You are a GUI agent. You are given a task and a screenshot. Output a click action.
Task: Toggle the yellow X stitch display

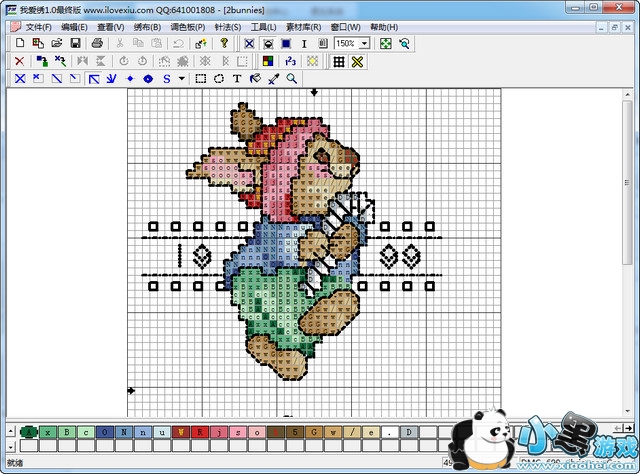[357, 62]
